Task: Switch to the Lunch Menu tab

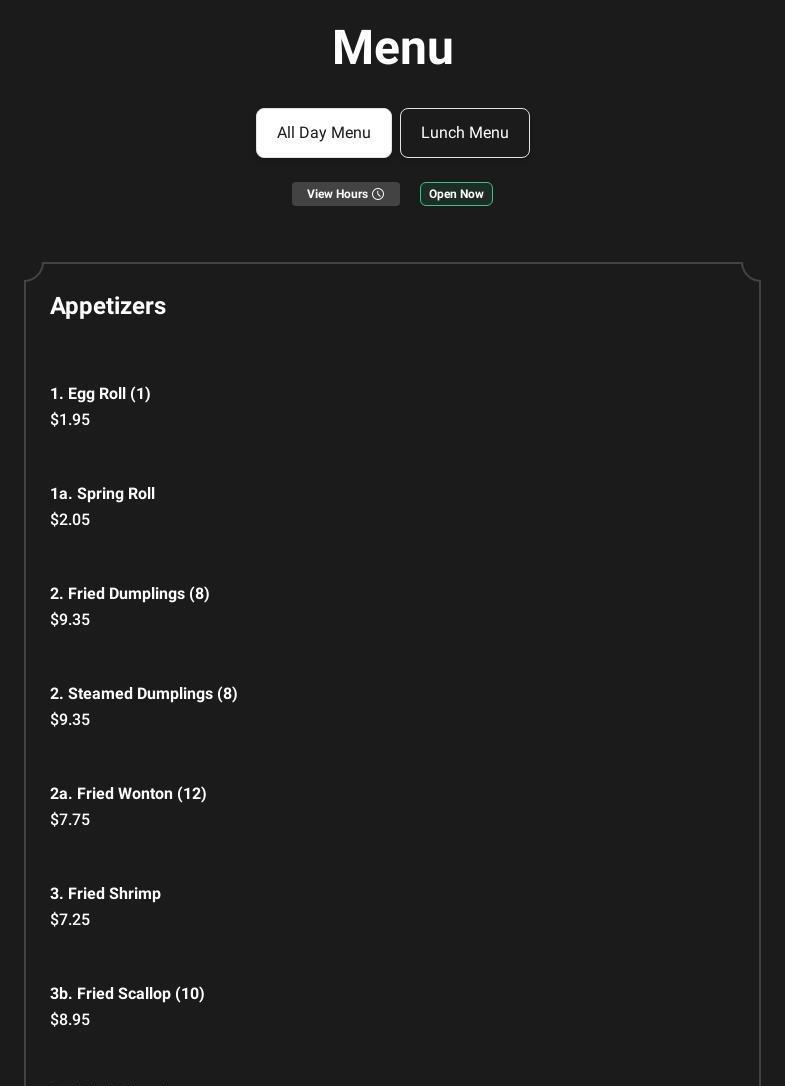Action: (x=465, y=133)
